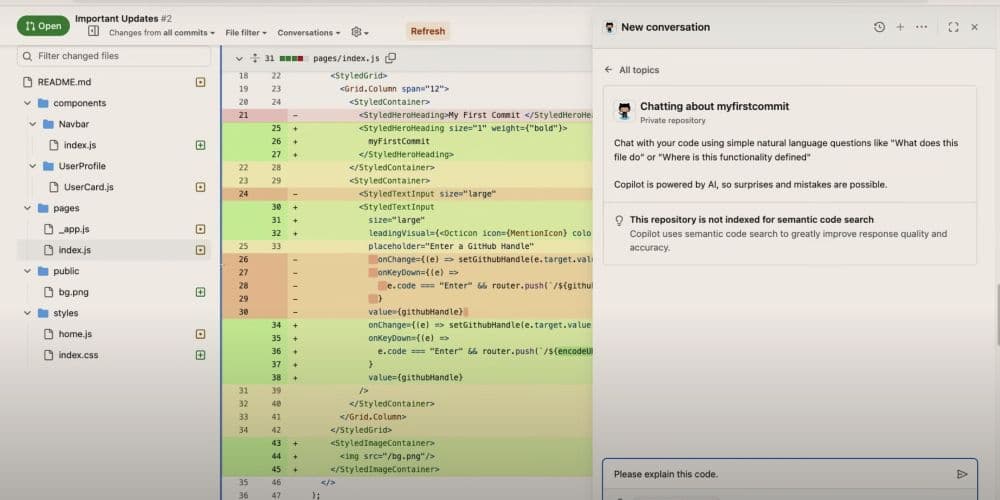Viewport: 1000px width, 500px height.
Task: Open Changes from all commits dropdown
Action: [x=161, y=33]
